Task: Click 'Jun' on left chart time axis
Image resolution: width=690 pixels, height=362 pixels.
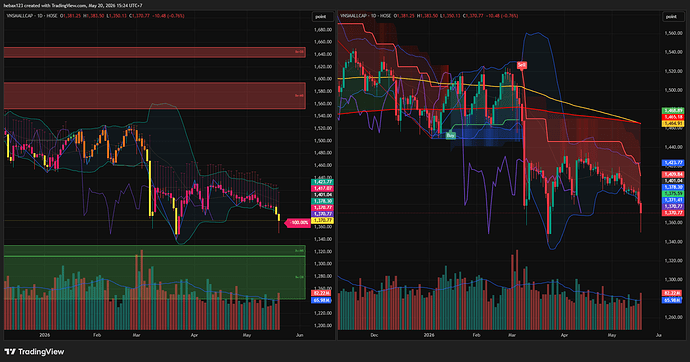Action: [x=300, y=335]
